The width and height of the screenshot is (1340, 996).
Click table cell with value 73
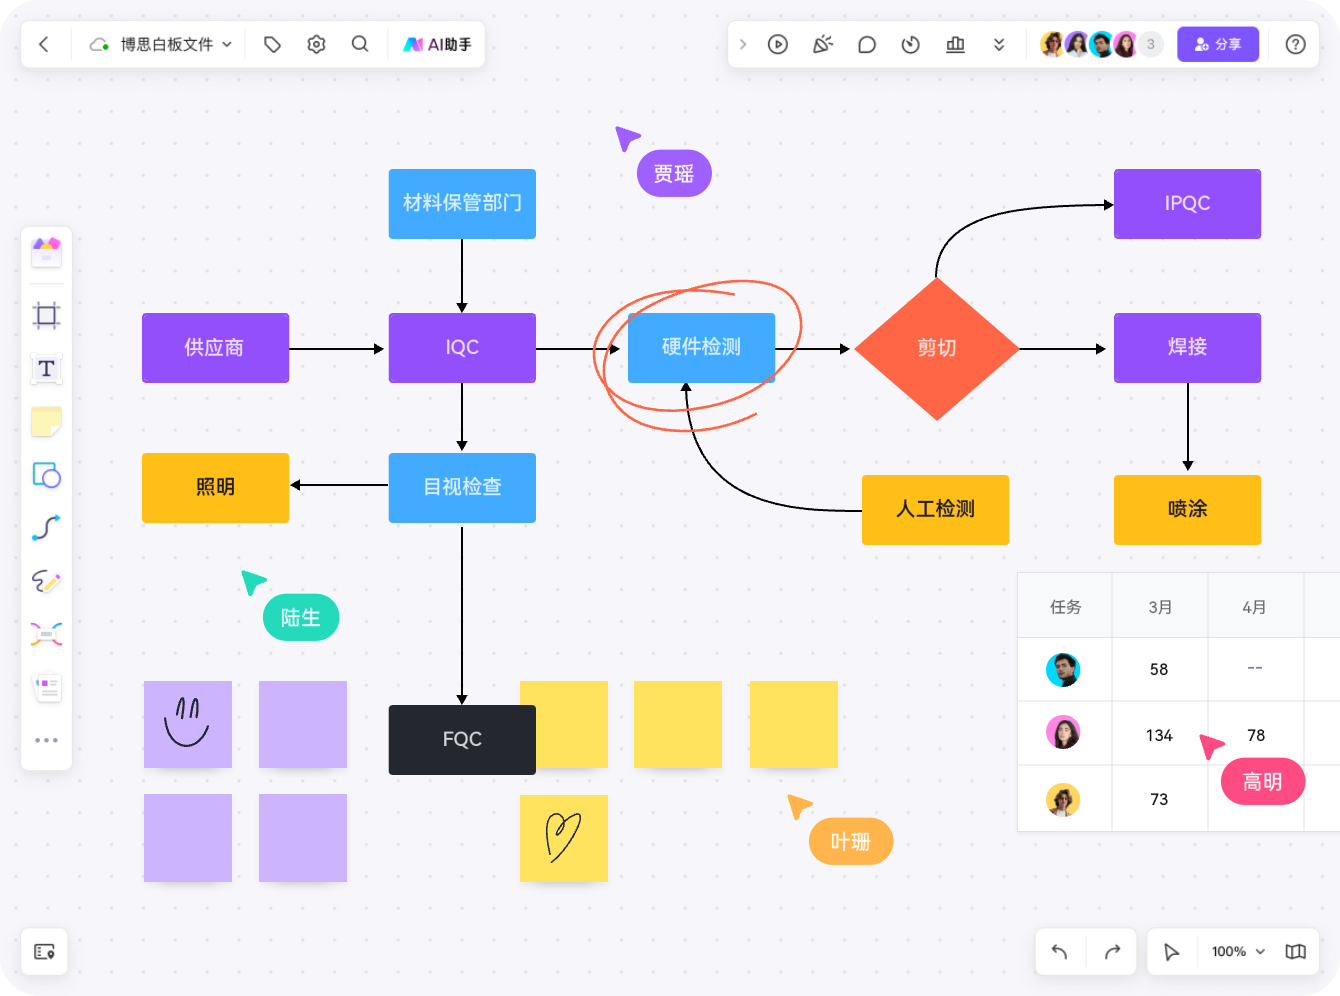(1160, 799)
